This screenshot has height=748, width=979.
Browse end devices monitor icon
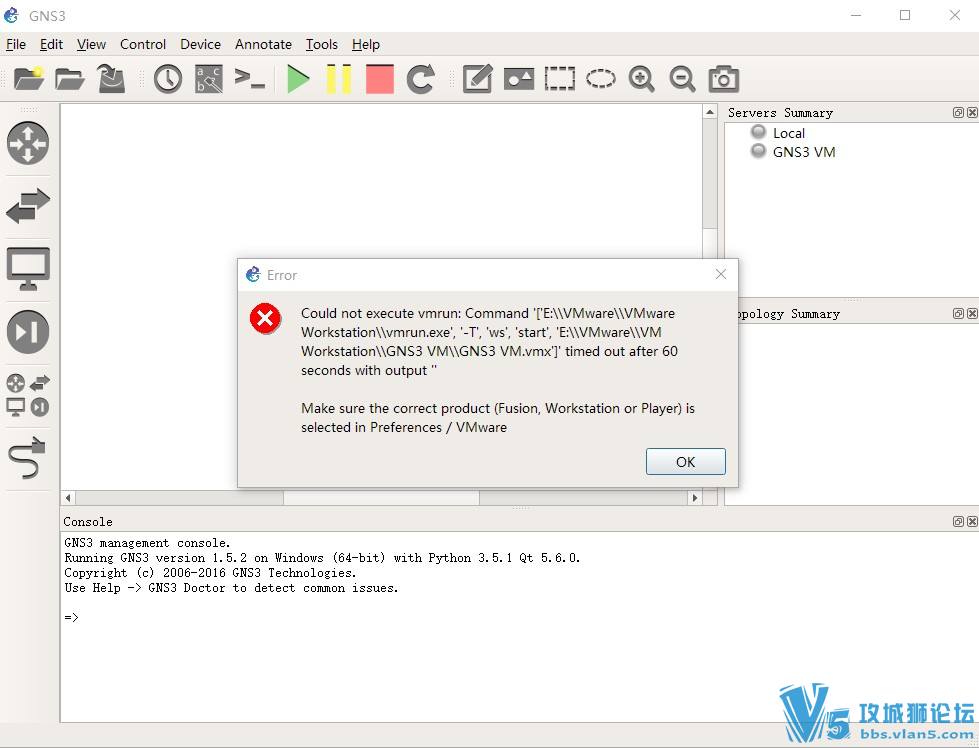coord(28,269)
